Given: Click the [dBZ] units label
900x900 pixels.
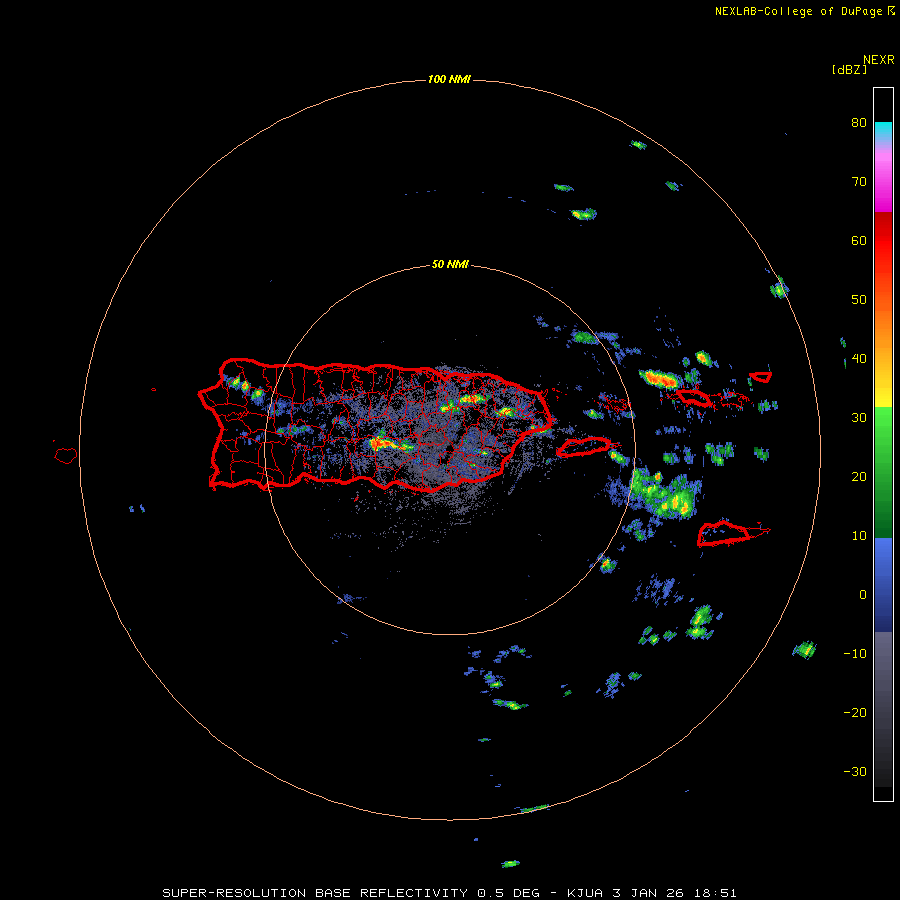Looking at the screenshot, I should click(849, 70).
